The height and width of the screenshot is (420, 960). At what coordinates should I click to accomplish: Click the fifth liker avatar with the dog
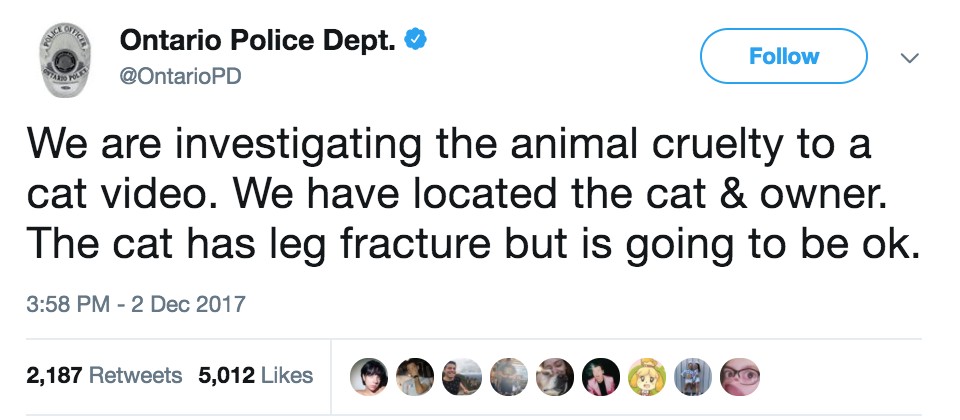tap(554, 376)
